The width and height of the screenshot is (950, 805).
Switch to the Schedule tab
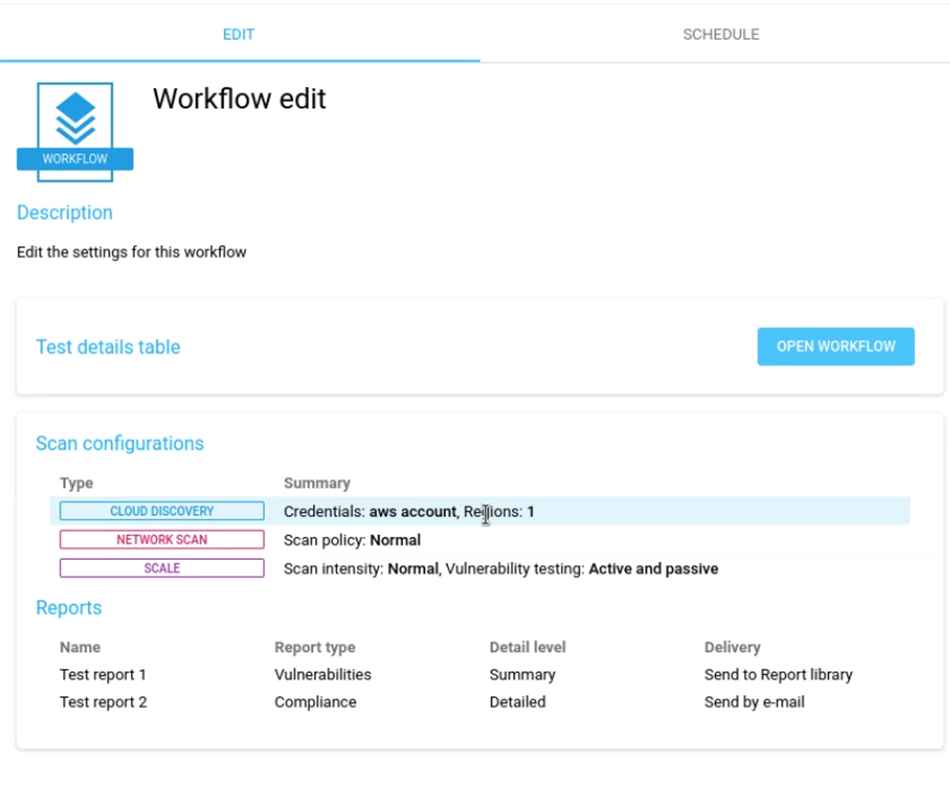tap(720, 34)
